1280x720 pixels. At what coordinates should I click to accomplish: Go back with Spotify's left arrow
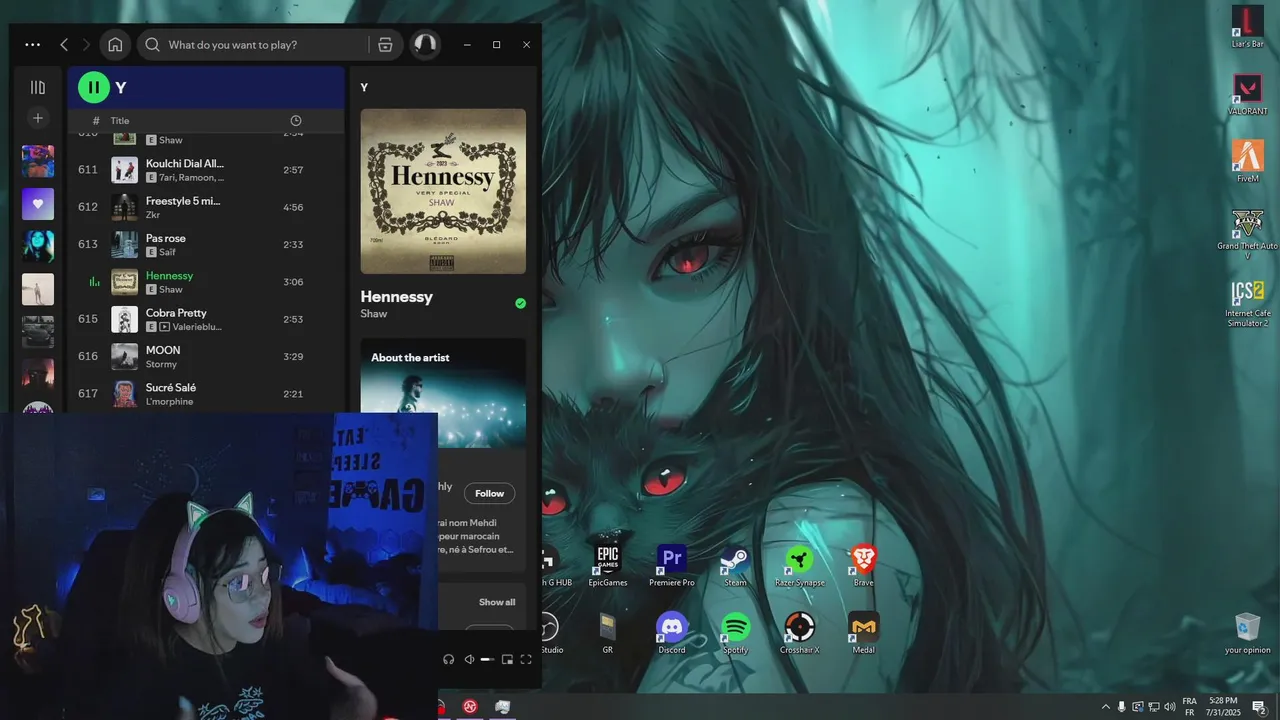(x=64, y=45)
